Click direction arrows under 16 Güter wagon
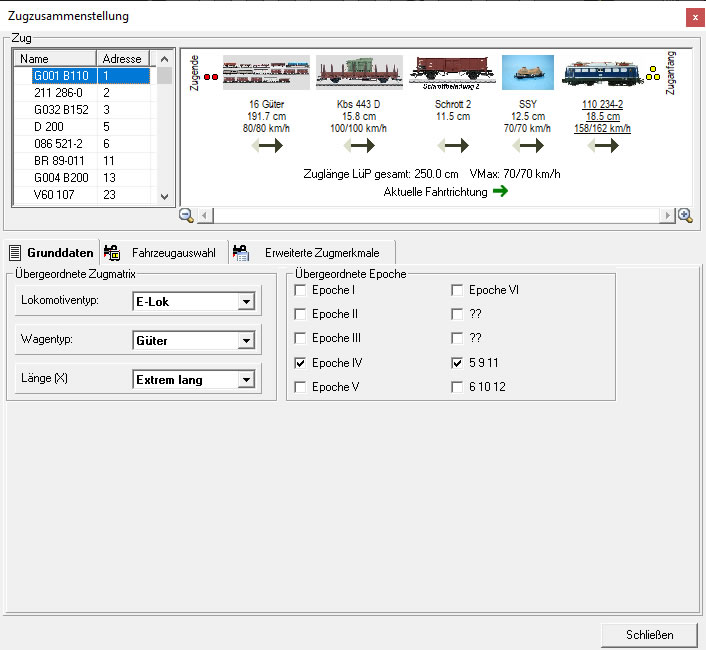This screenshot has height=650, width=706. point(266,146)
